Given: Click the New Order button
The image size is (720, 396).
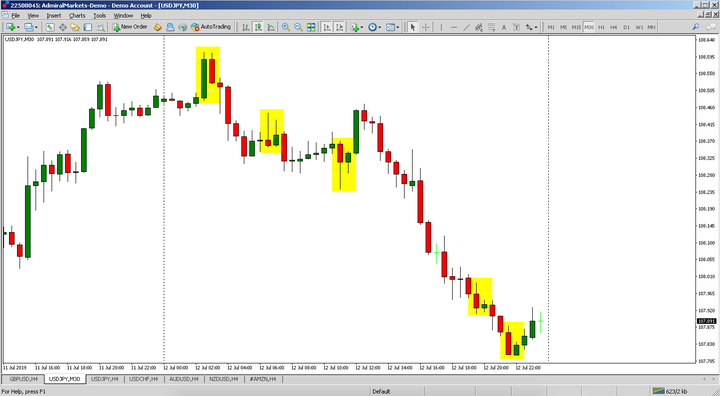Looking at the screenshot, I should pos(130,27).
